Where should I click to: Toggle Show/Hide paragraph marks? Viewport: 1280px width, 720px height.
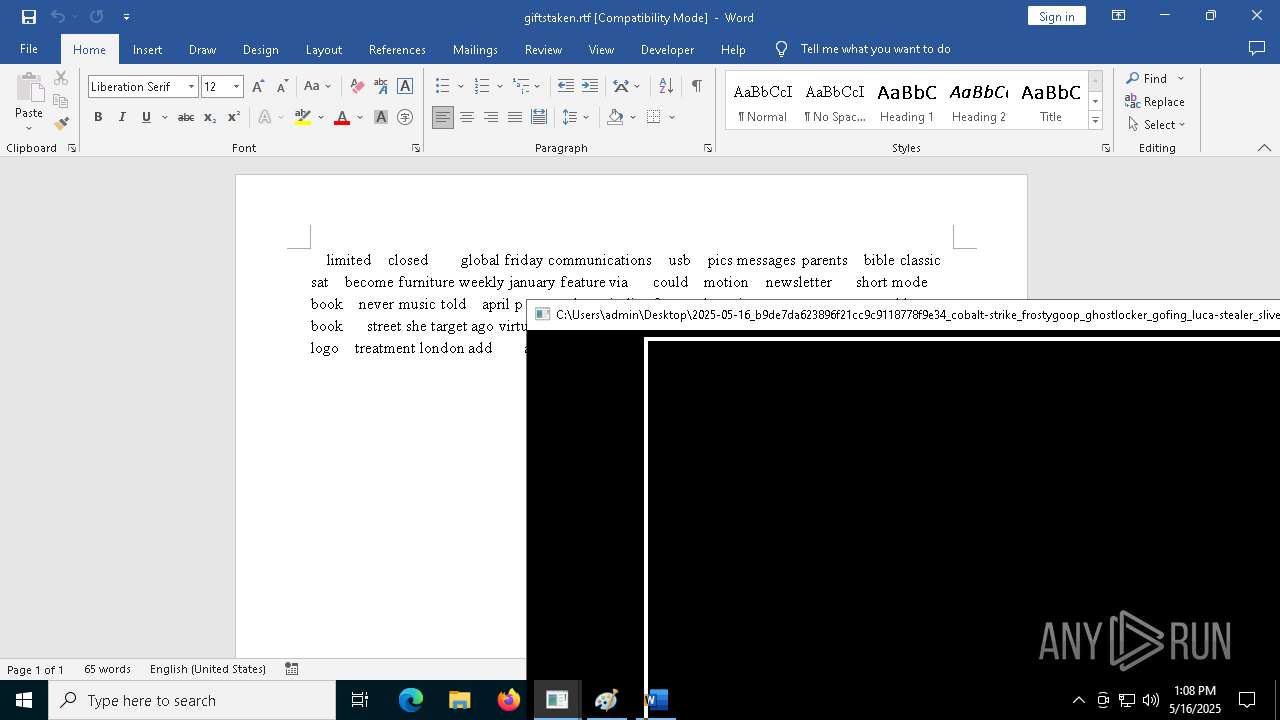[696, 86]
